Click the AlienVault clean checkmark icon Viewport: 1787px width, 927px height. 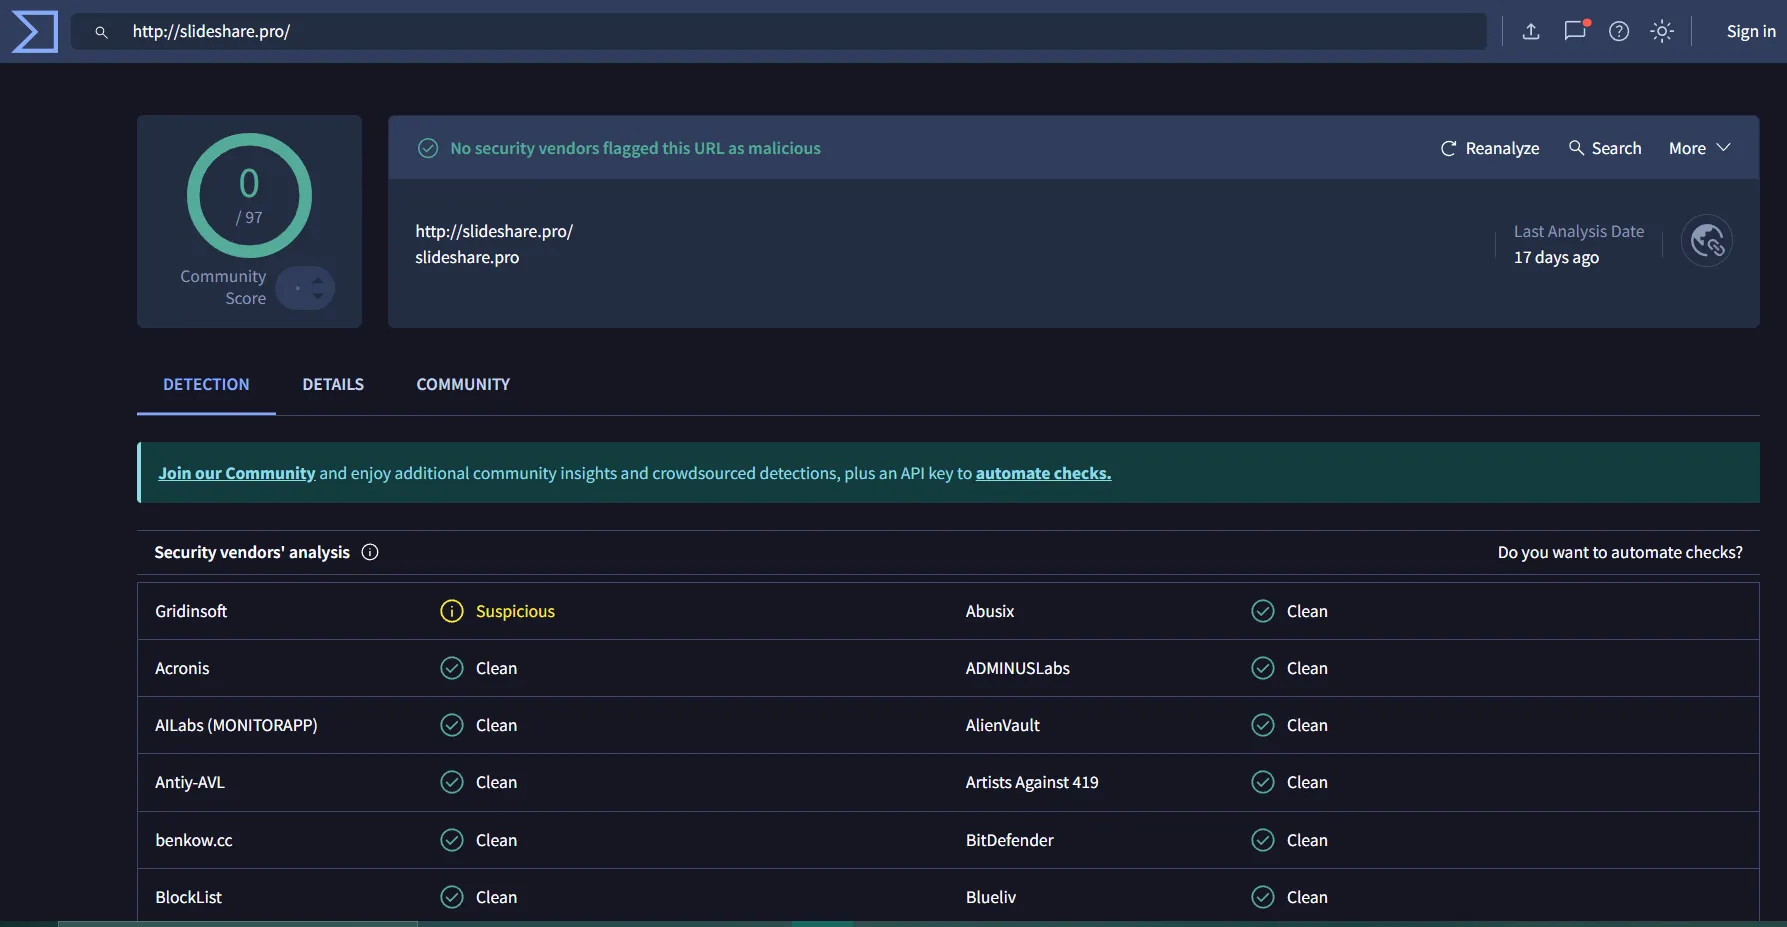click(1263, 725)
